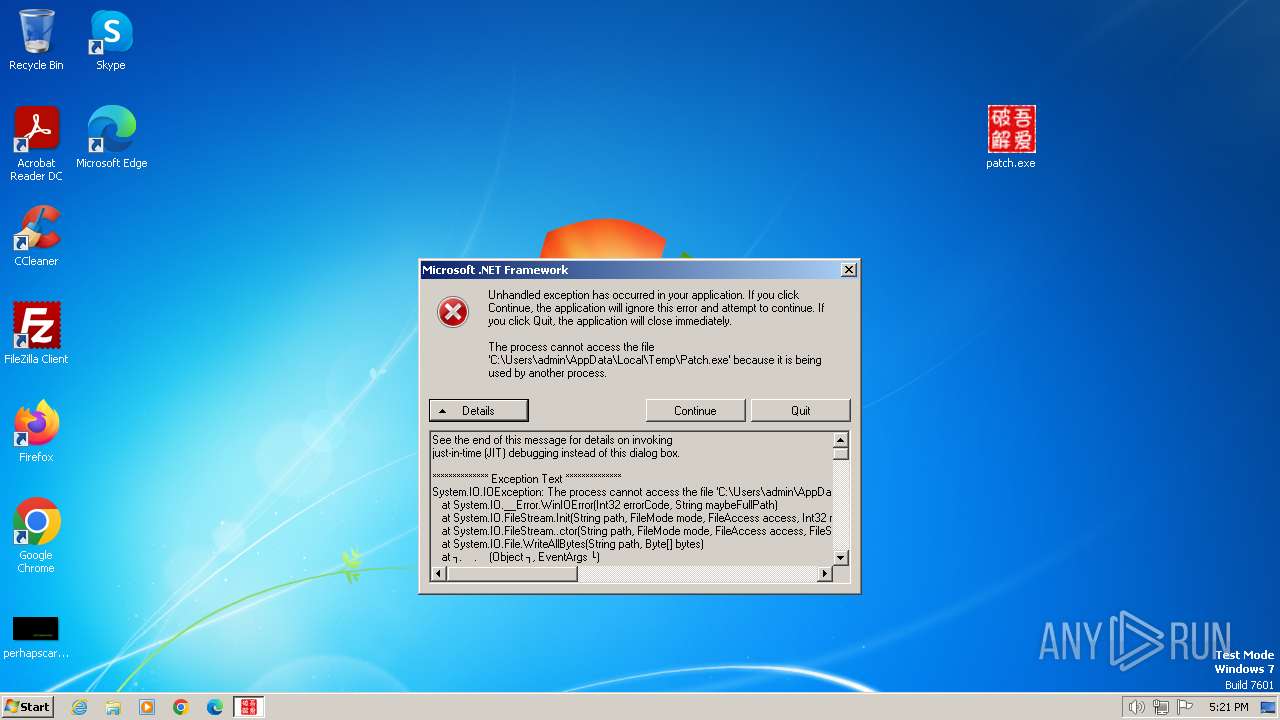Show the clock at 5:21 PM
The image size is (1280, 720).
pos(1228,707)
